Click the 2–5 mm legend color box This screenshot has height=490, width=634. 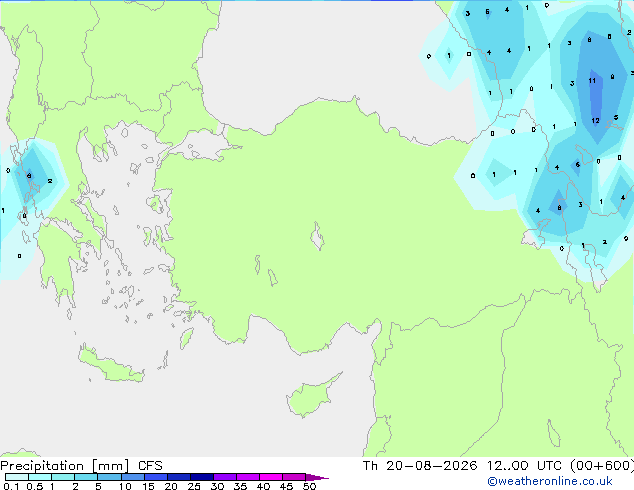point(86,477)
